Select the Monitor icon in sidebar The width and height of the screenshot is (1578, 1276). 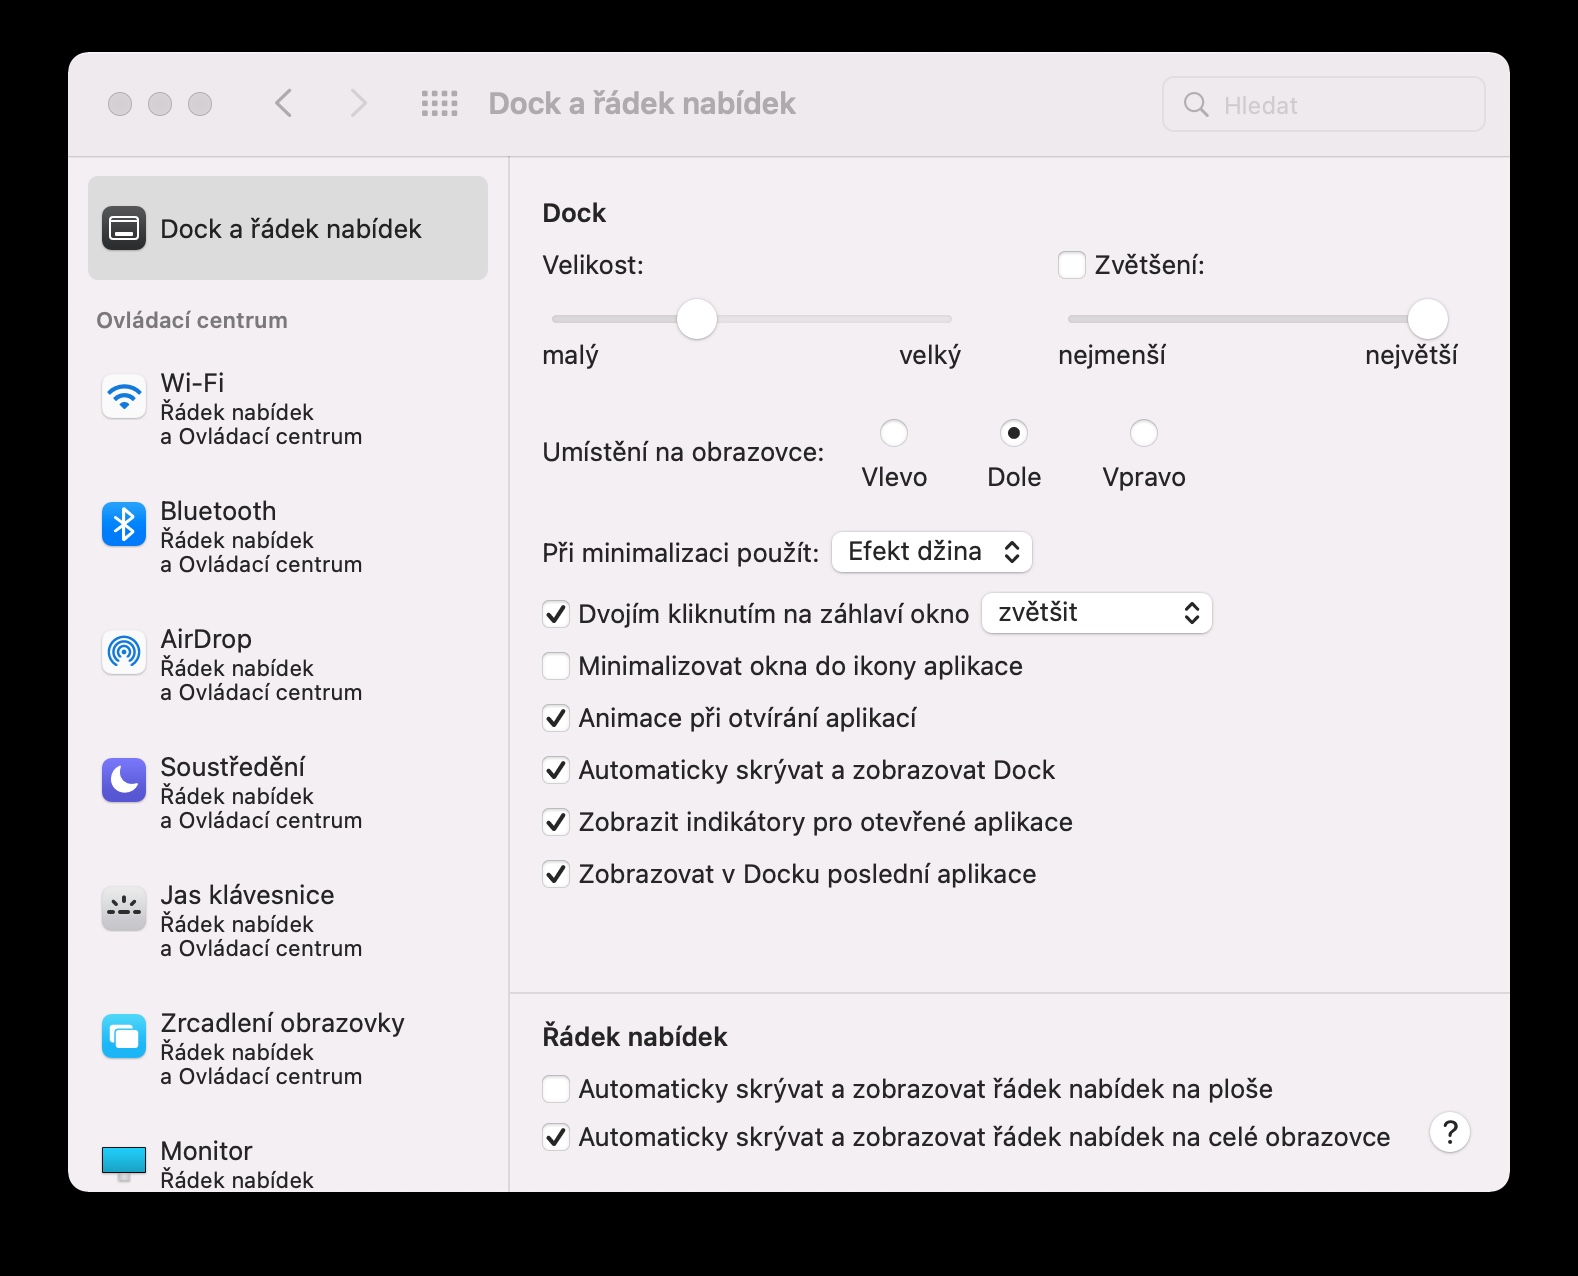coord(124,1163)
